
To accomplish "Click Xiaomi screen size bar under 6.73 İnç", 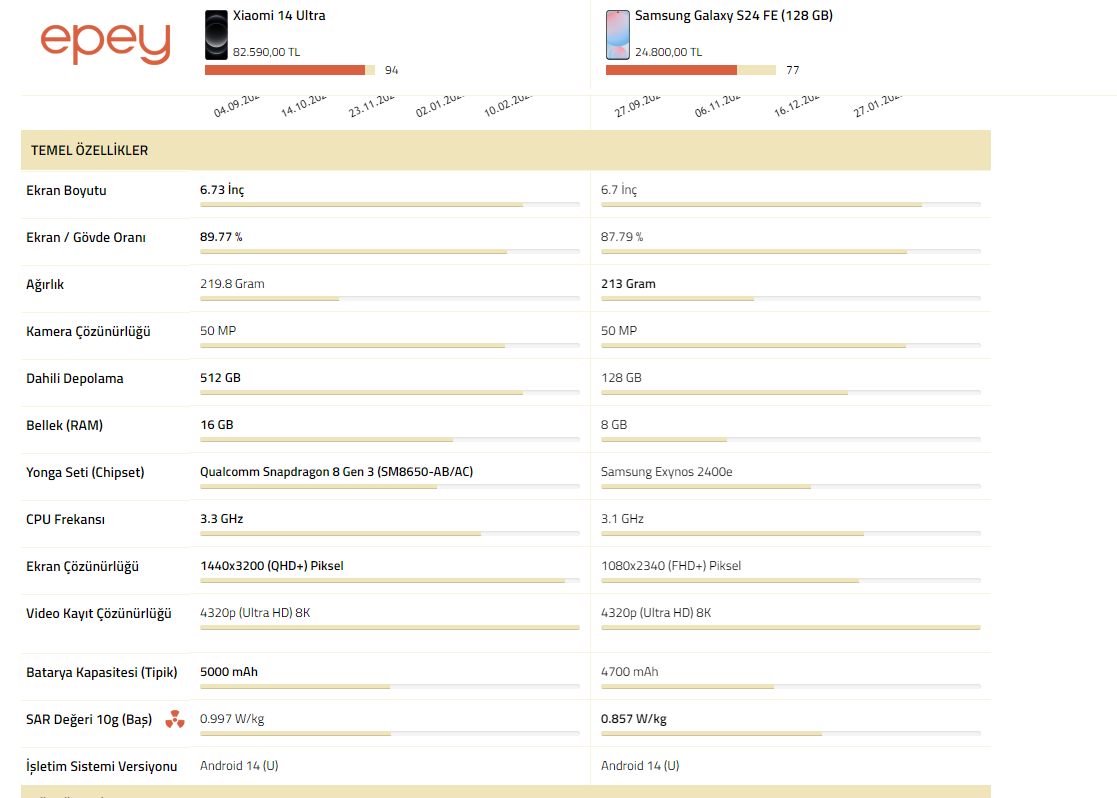I will [x=390, y=204].
